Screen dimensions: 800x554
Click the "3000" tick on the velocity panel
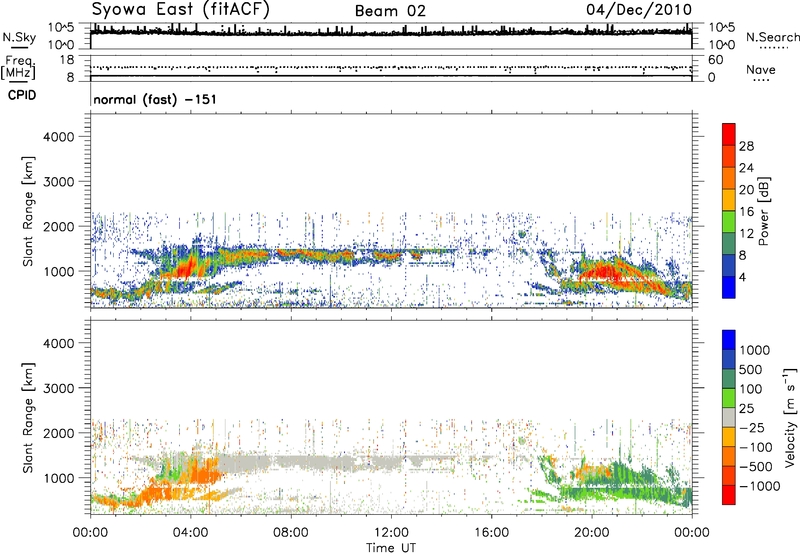click(58, 388)
